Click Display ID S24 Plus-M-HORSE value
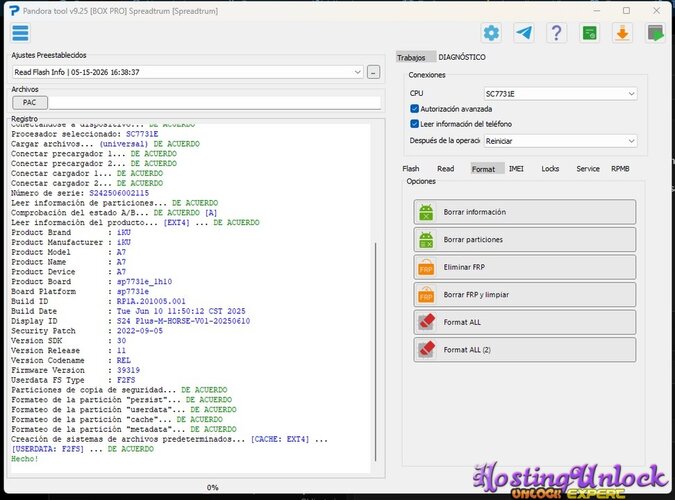 183,321
